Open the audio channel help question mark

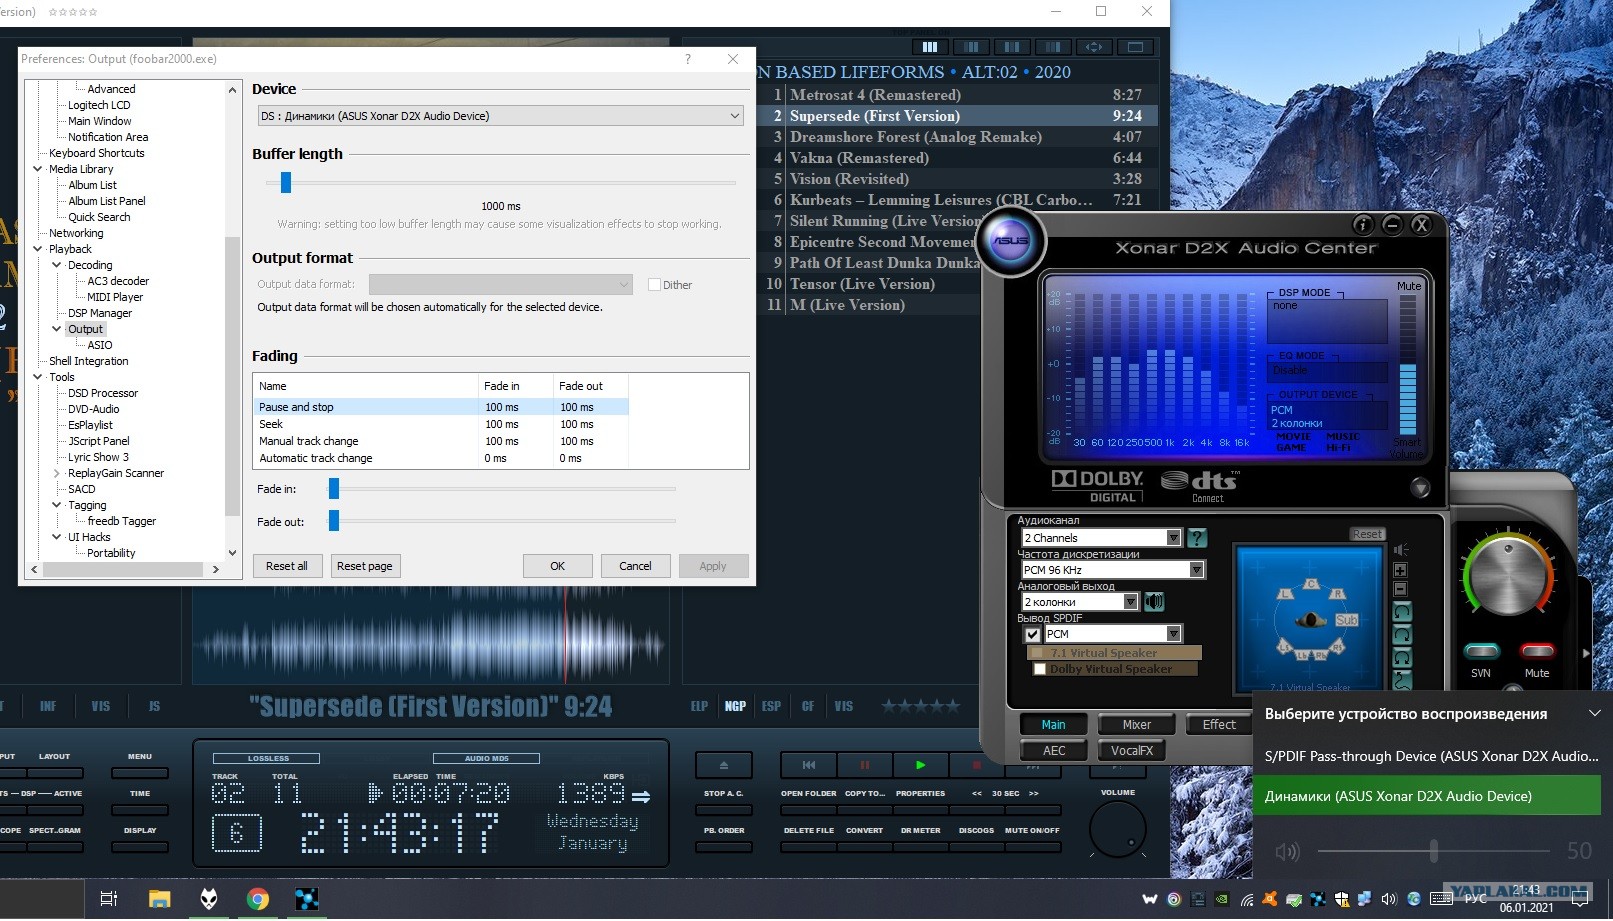pos(1196,538)
